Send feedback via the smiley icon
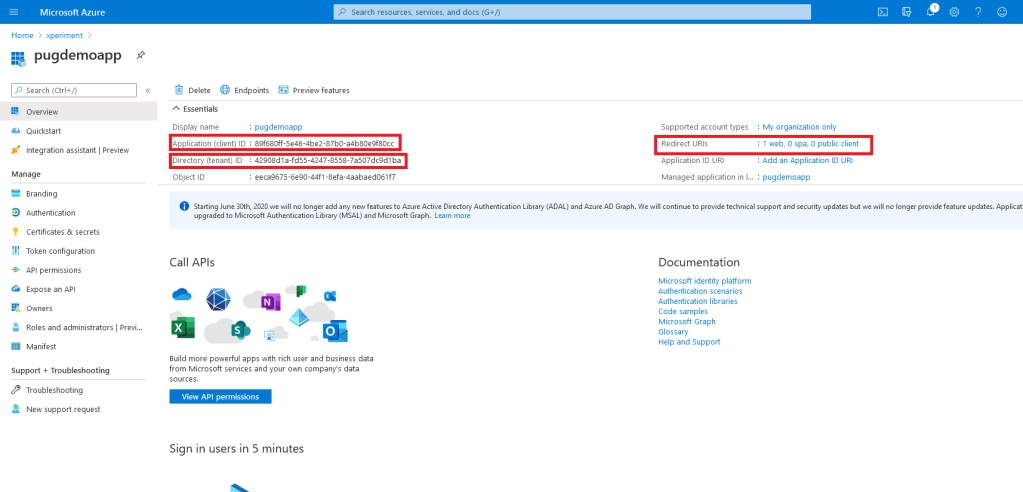This screenshot has width=1023, height=492. pos(1003,12)
